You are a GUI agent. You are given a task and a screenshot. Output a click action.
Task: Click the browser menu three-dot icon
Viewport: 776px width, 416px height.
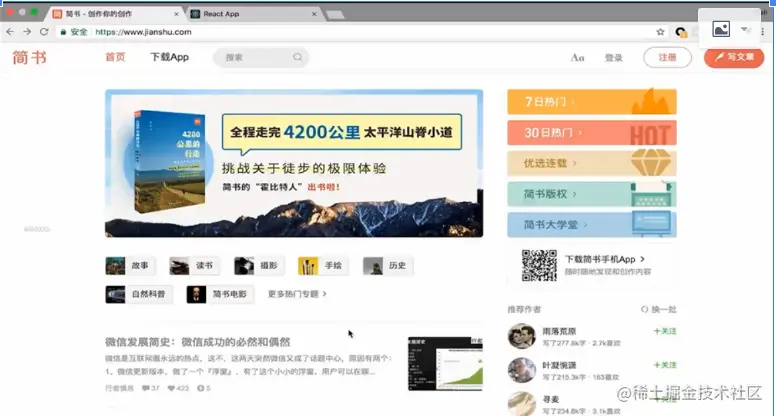pos(763,31)
